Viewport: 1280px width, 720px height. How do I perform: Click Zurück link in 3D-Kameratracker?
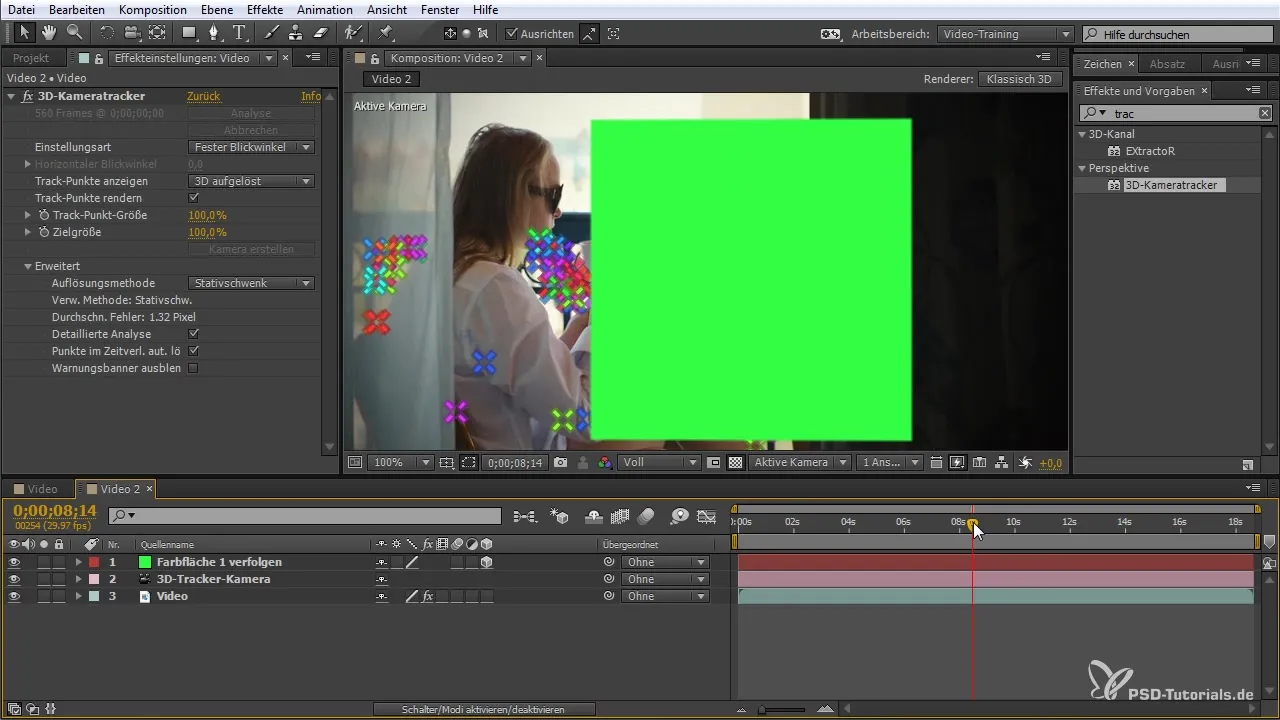click(x=204, y=96)
